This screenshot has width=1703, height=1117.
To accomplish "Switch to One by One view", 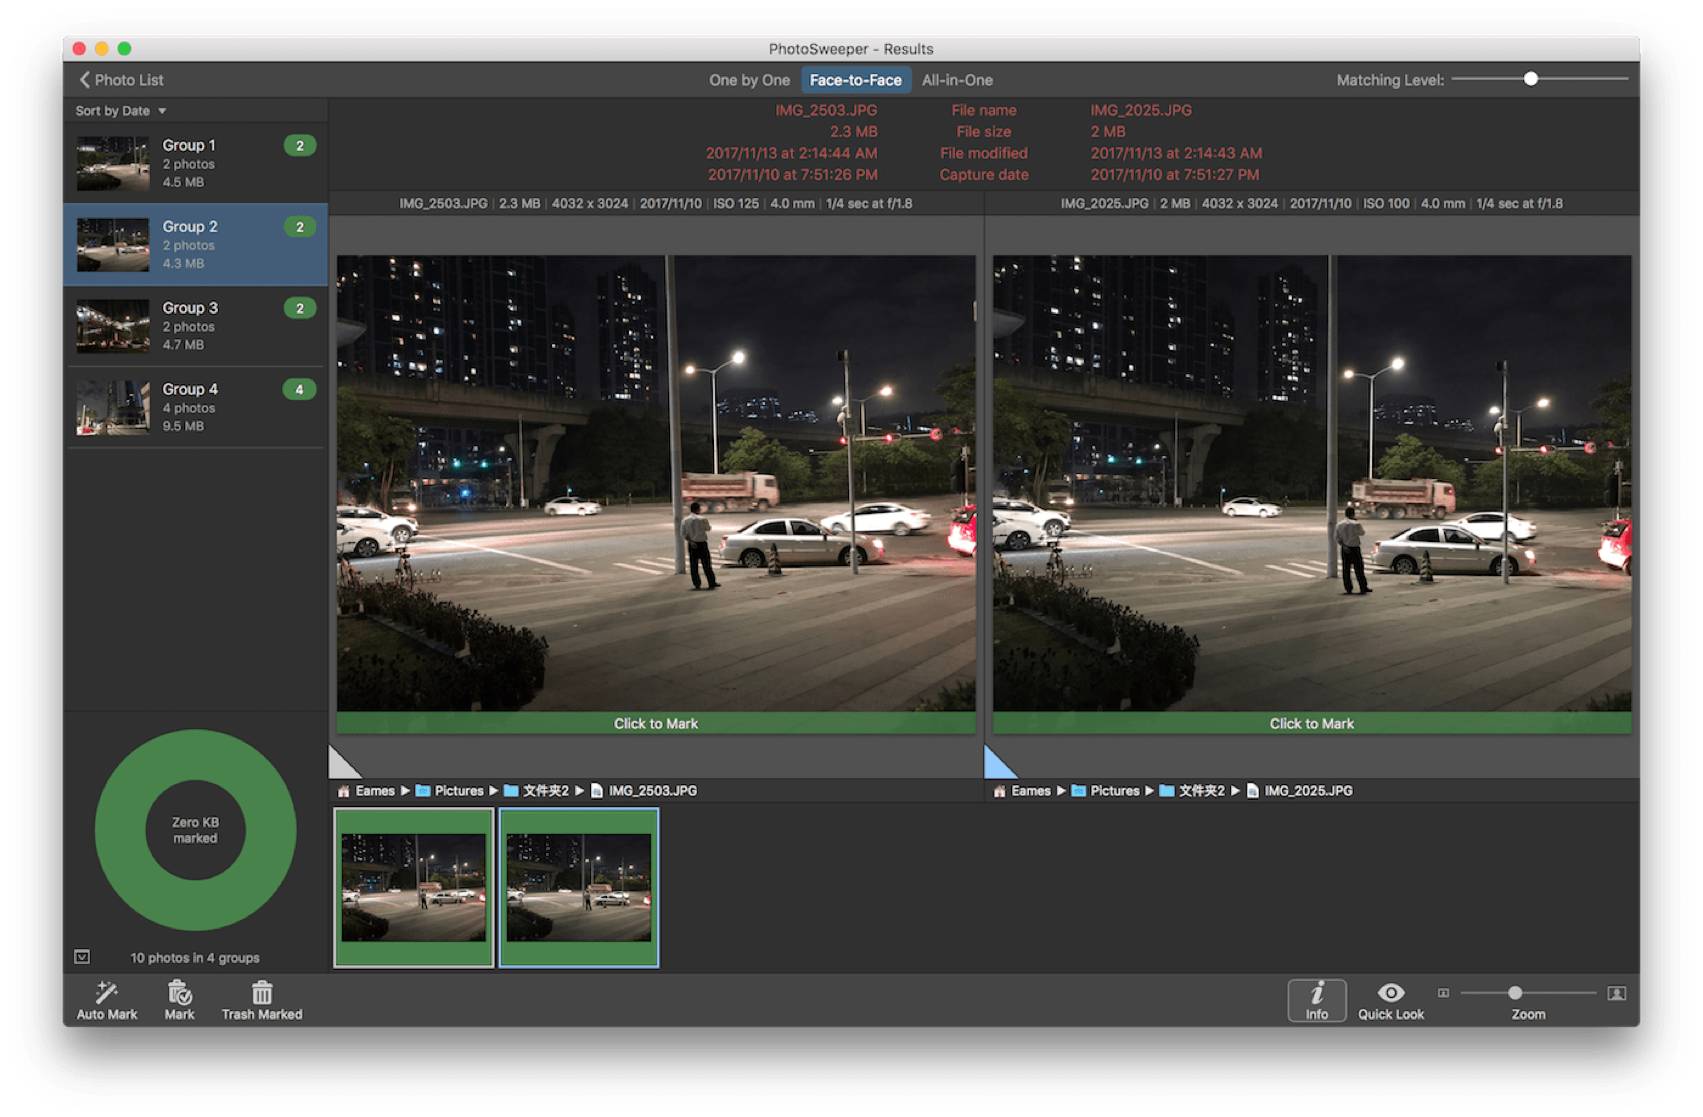I will tap(749, 80).
